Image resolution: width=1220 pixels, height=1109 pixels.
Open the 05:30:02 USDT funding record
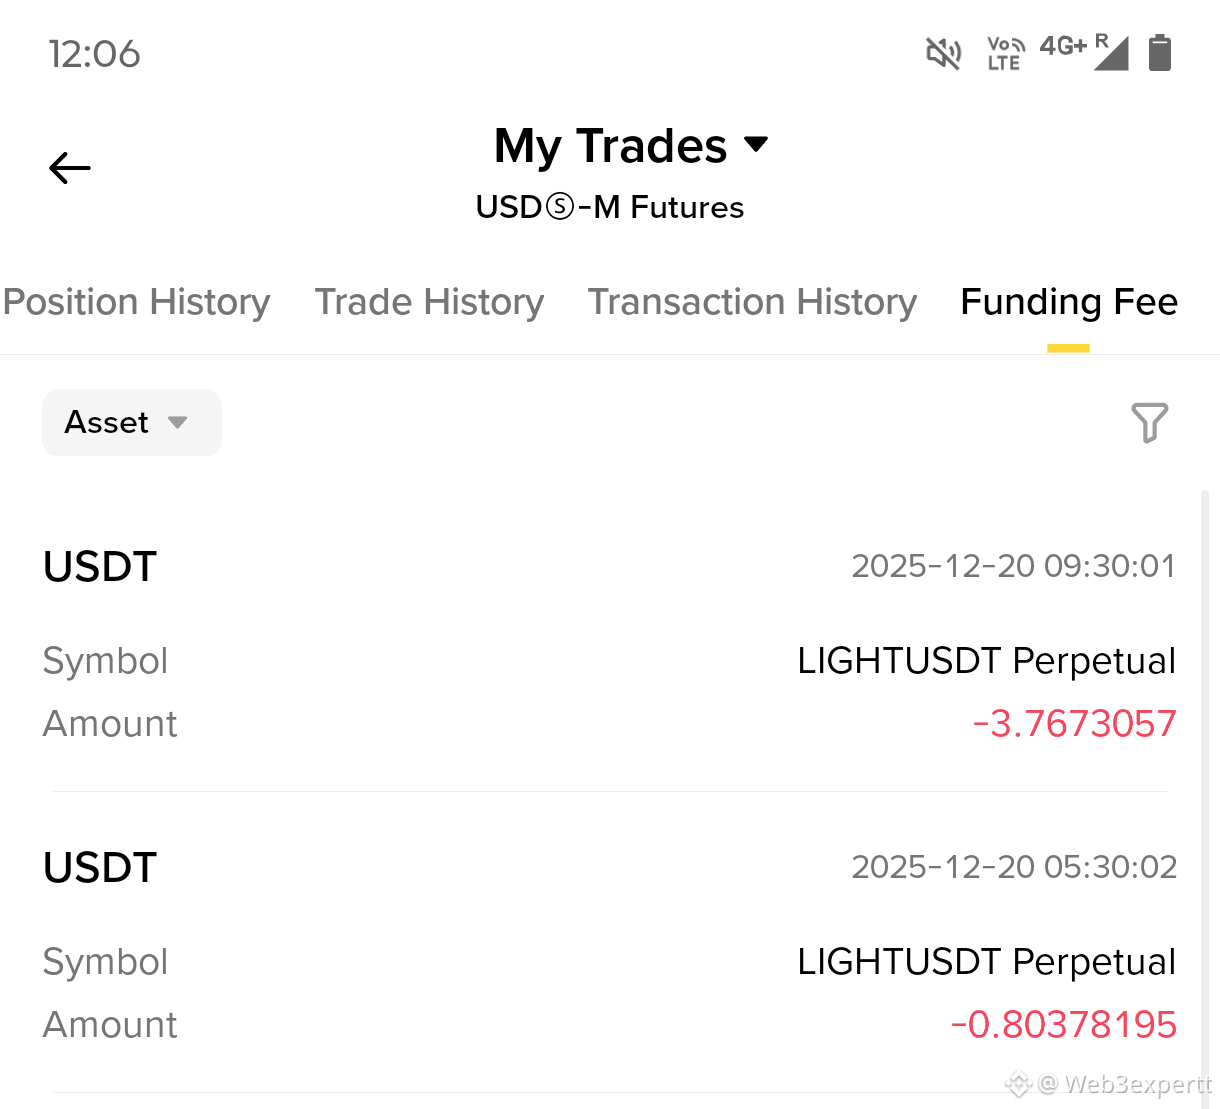tap(610, 945)
